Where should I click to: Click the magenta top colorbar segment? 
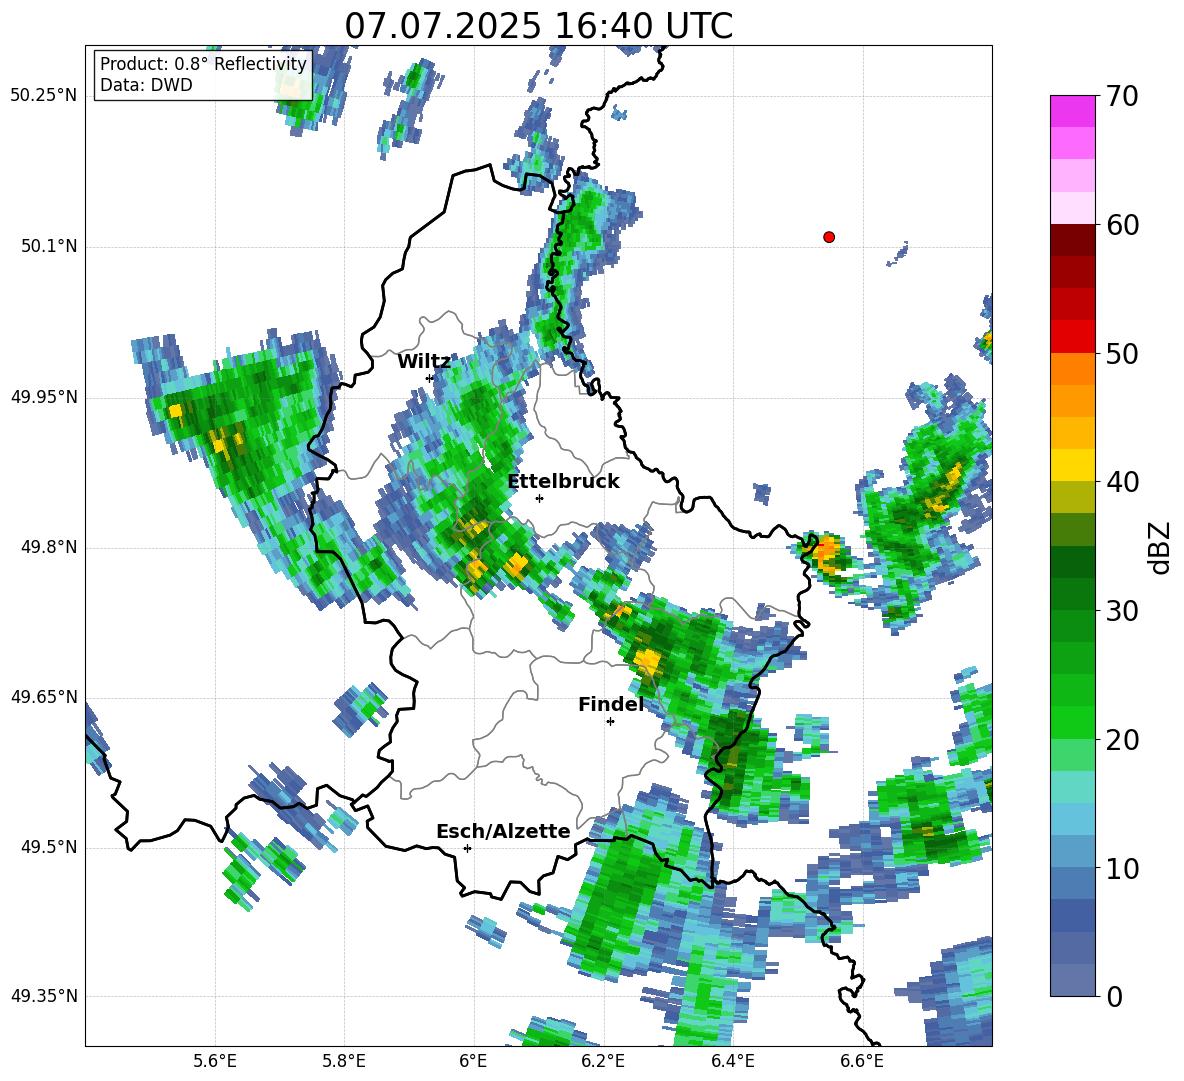point(1072,111)
